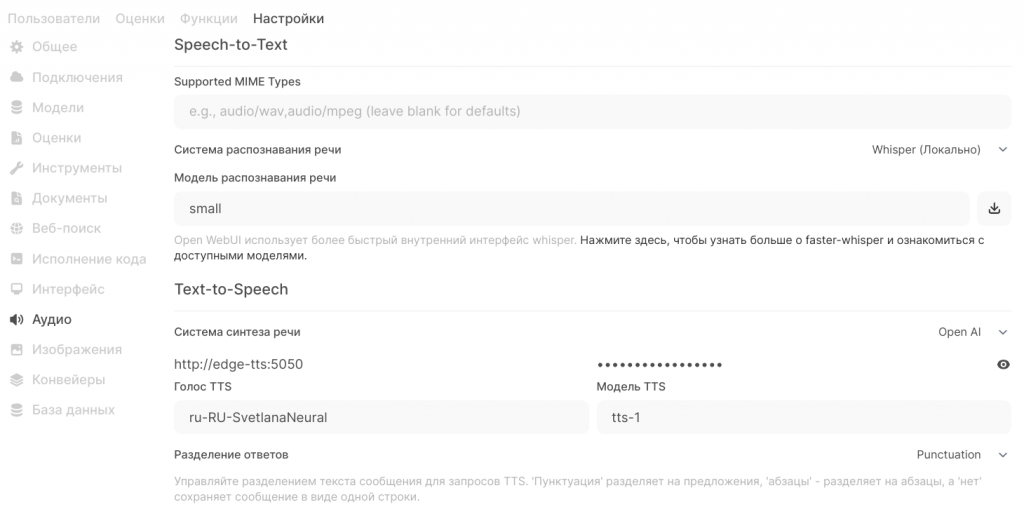Expand the Whisper (Локально) engine dropdown
Screen dimensions: 1024x509
[940, 150]
